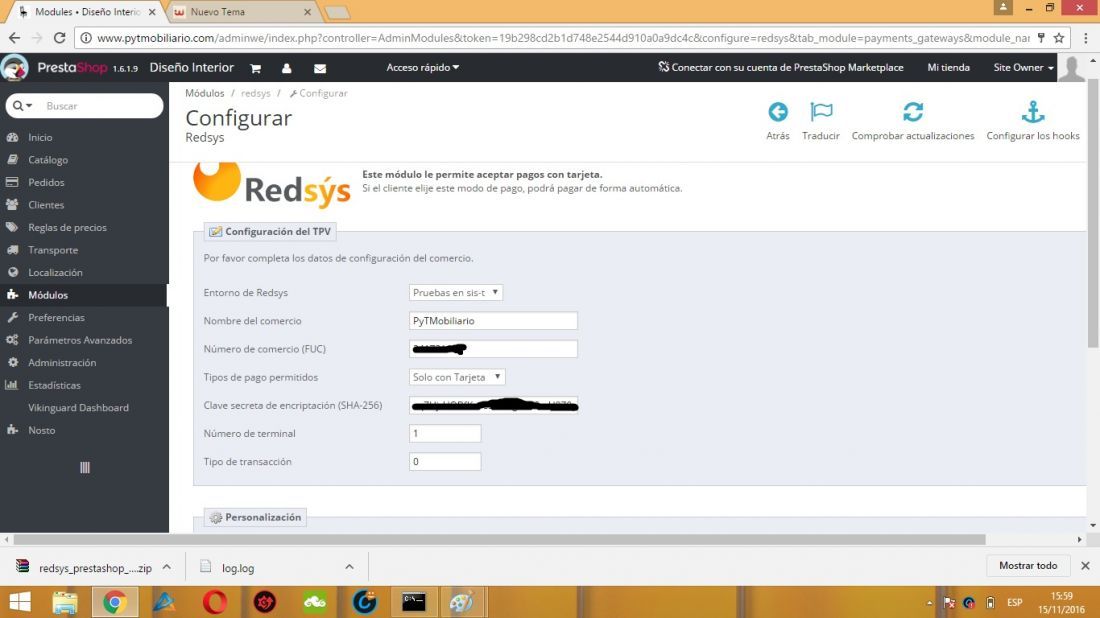Expand the Acceso rápido menu

(x=422, y=67)
